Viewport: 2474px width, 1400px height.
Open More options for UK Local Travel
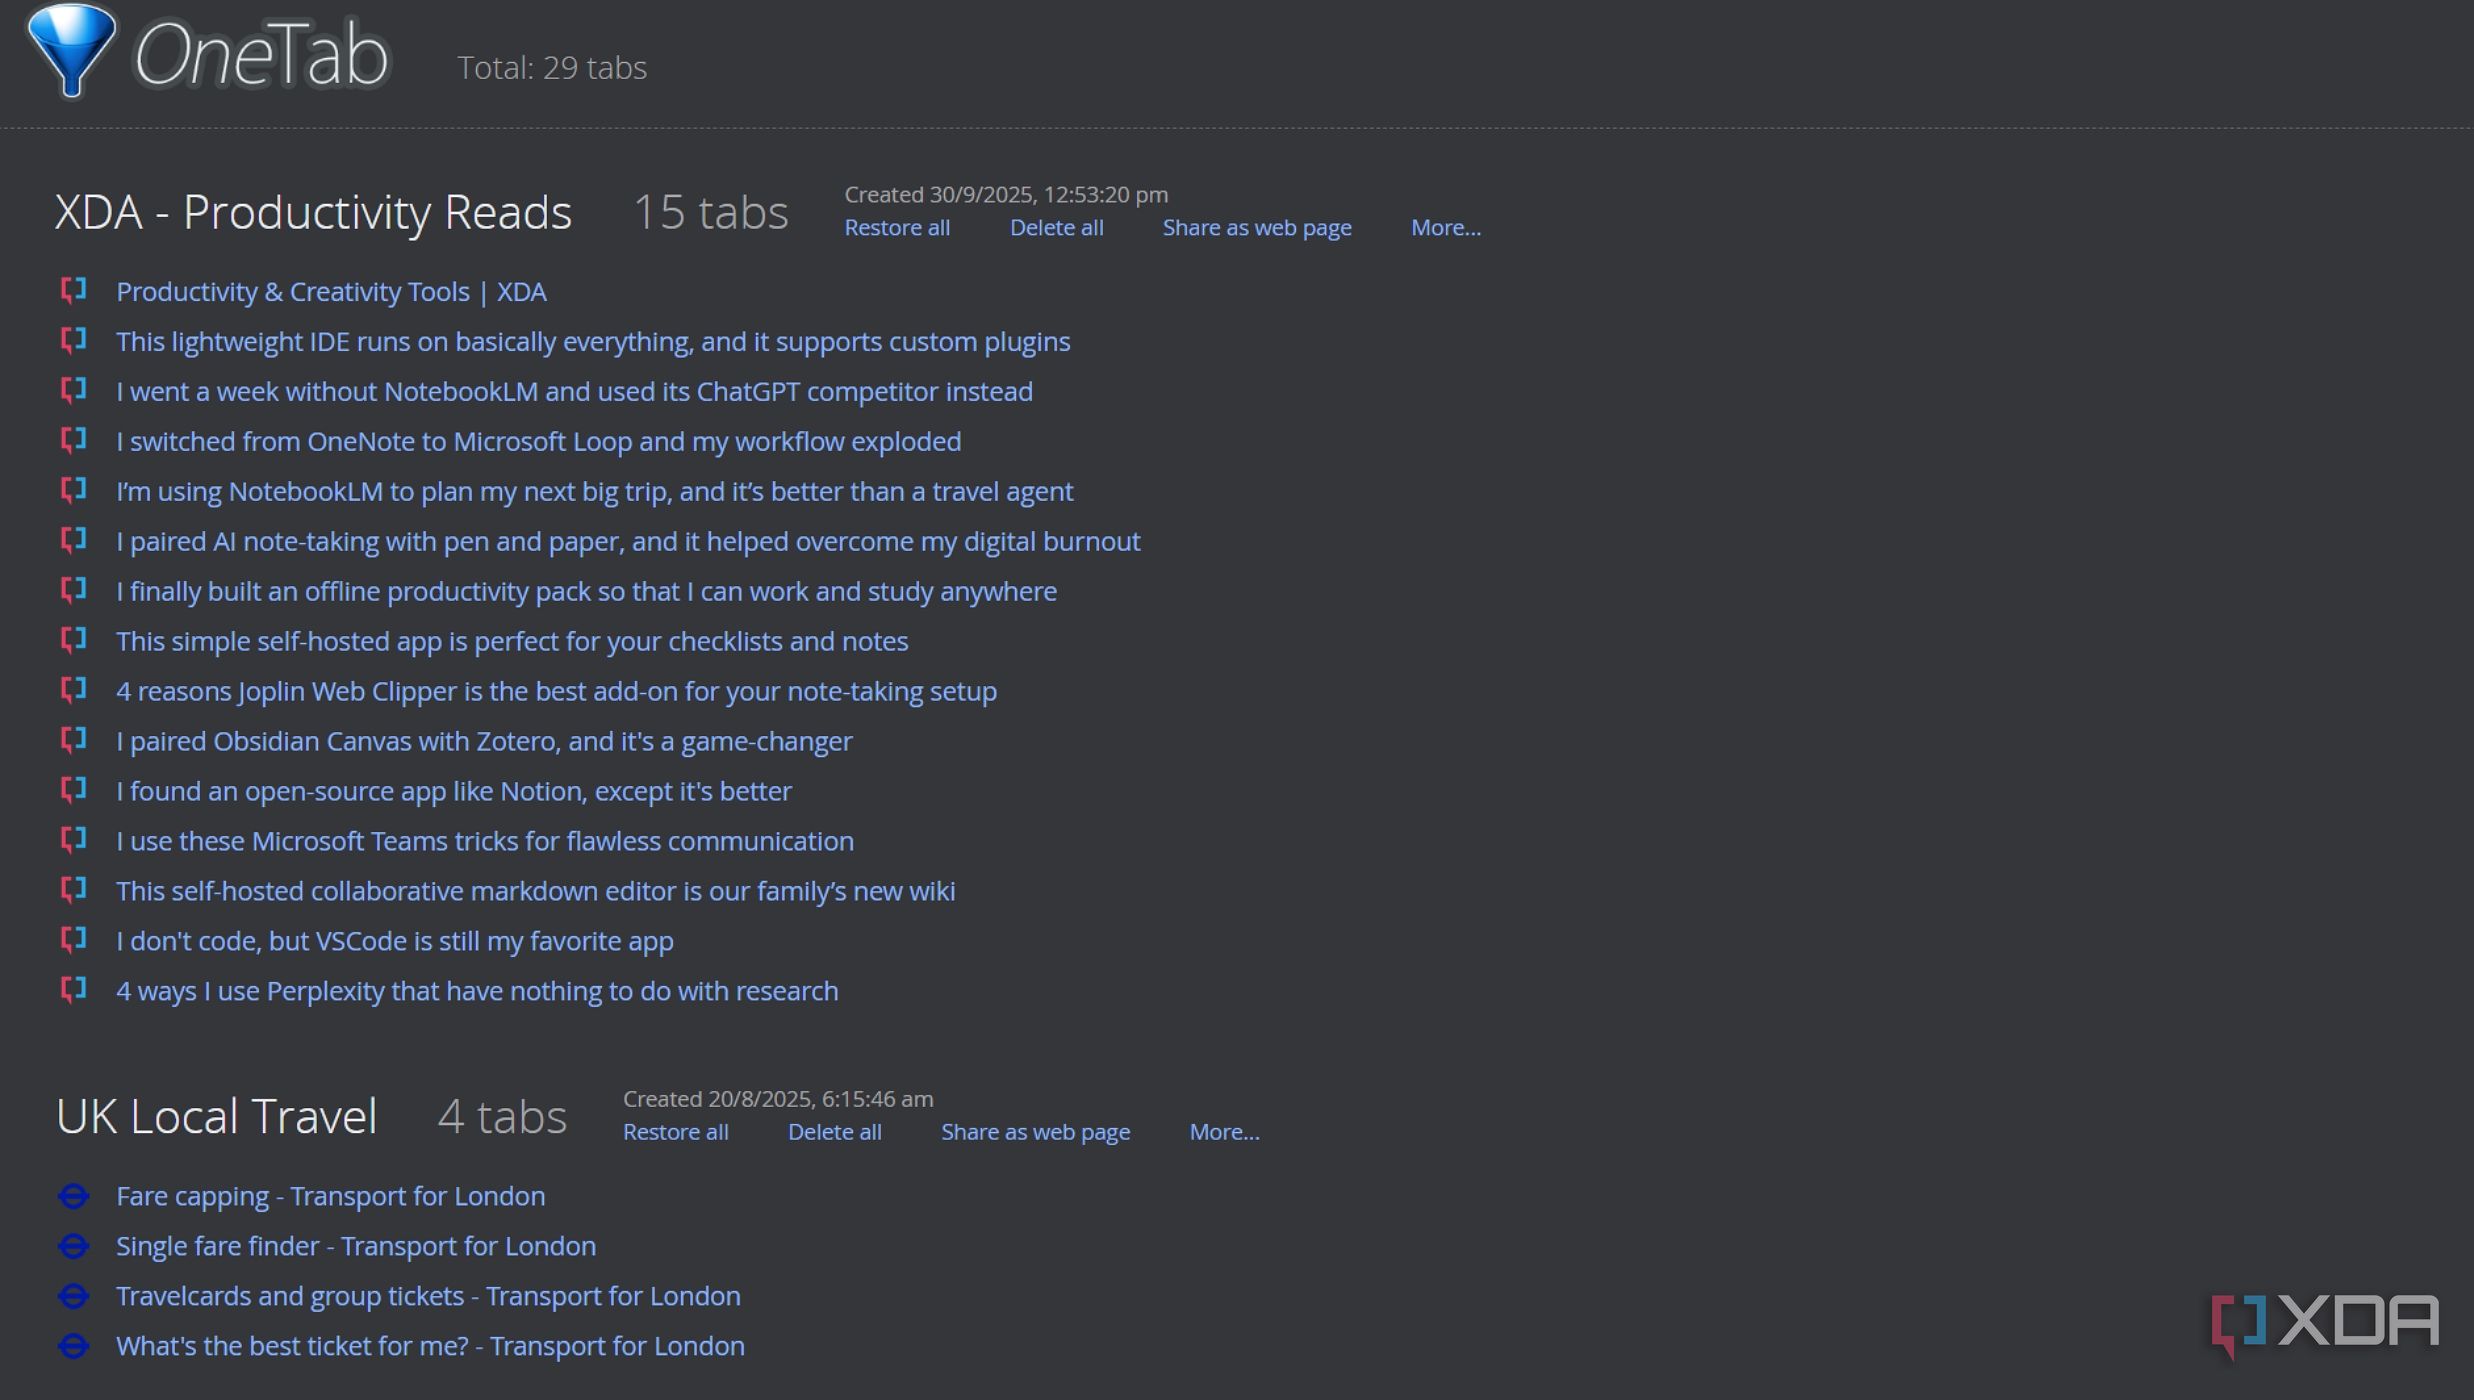[x=1224, y=1132]
